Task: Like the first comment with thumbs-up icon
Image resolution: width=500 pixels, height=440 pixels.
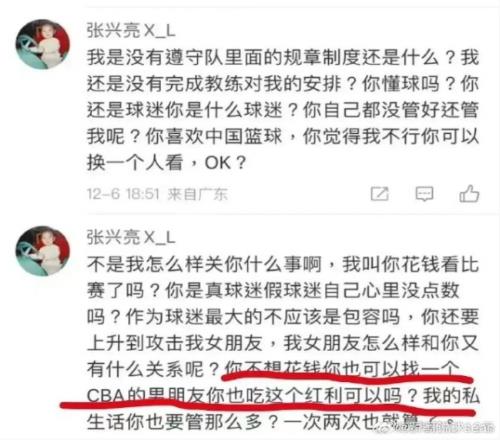Action: (469, 193)
